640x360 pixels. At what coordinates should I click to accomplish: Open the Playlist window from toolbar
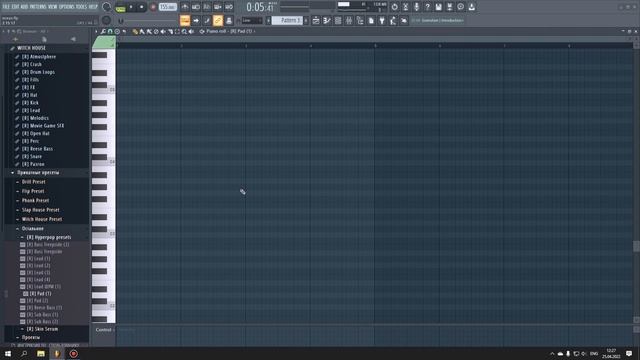[316, 20]
